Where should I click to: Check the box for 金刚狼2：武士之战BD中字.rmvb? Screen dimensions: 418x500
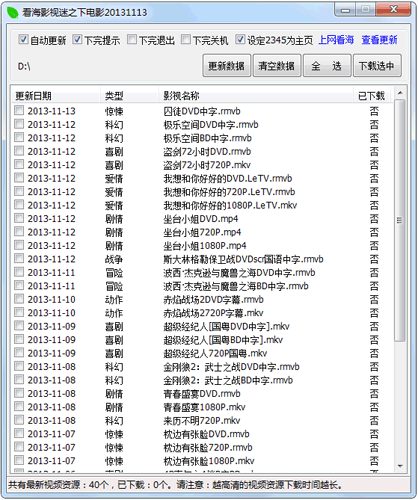(19, 379)
